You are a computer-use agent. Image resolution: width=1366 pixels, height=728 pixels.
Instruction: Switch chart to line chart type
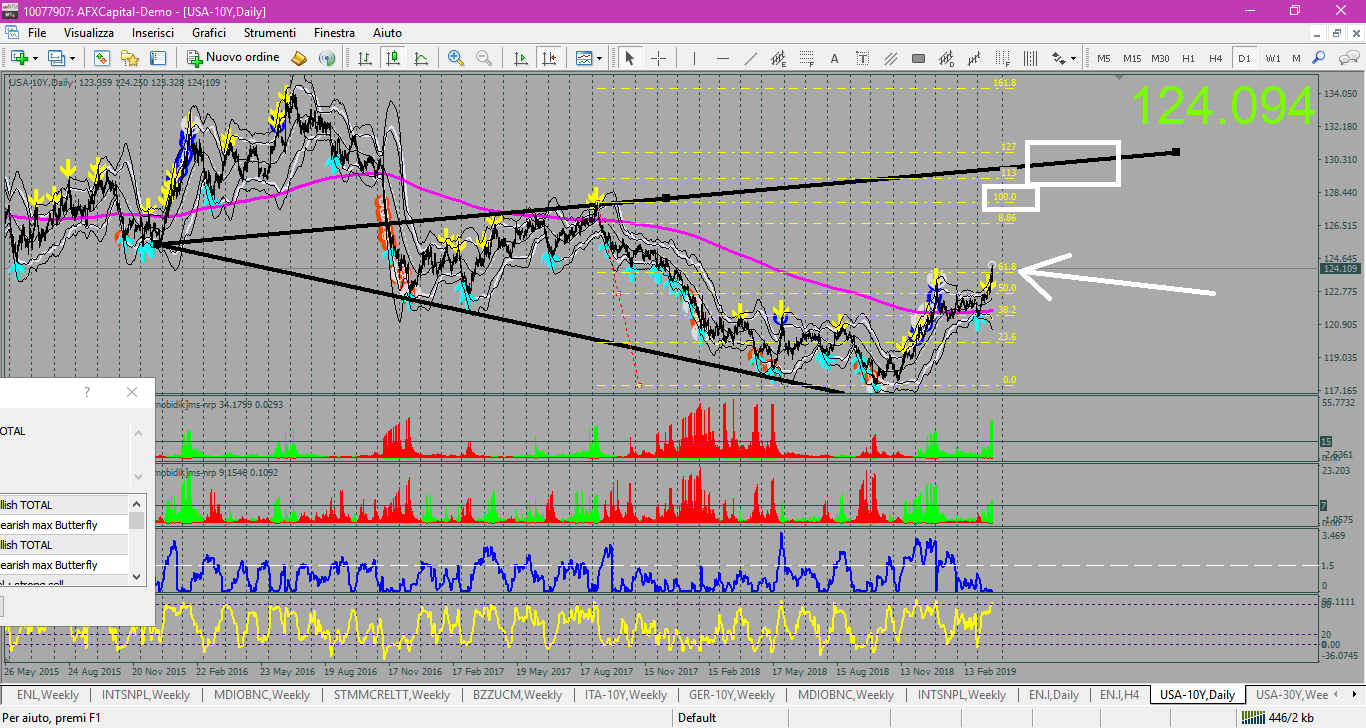click(x=421, y=58)
